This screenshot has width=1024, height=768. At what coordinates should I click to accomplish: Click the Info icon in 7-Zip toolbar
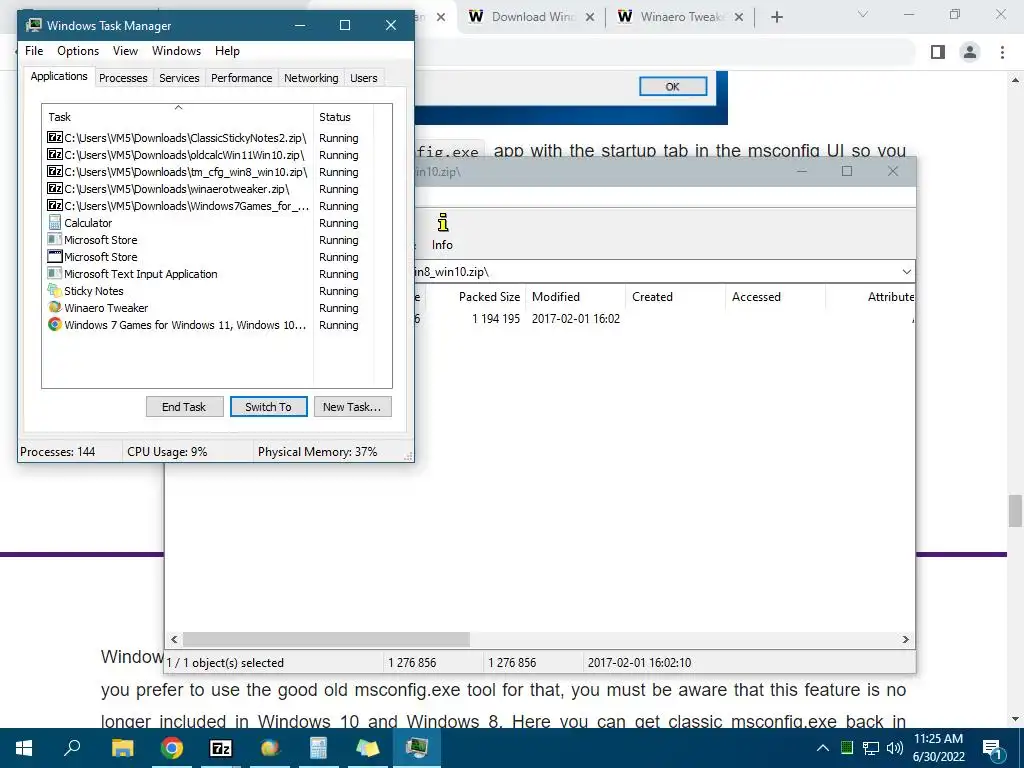click(442, 232)
